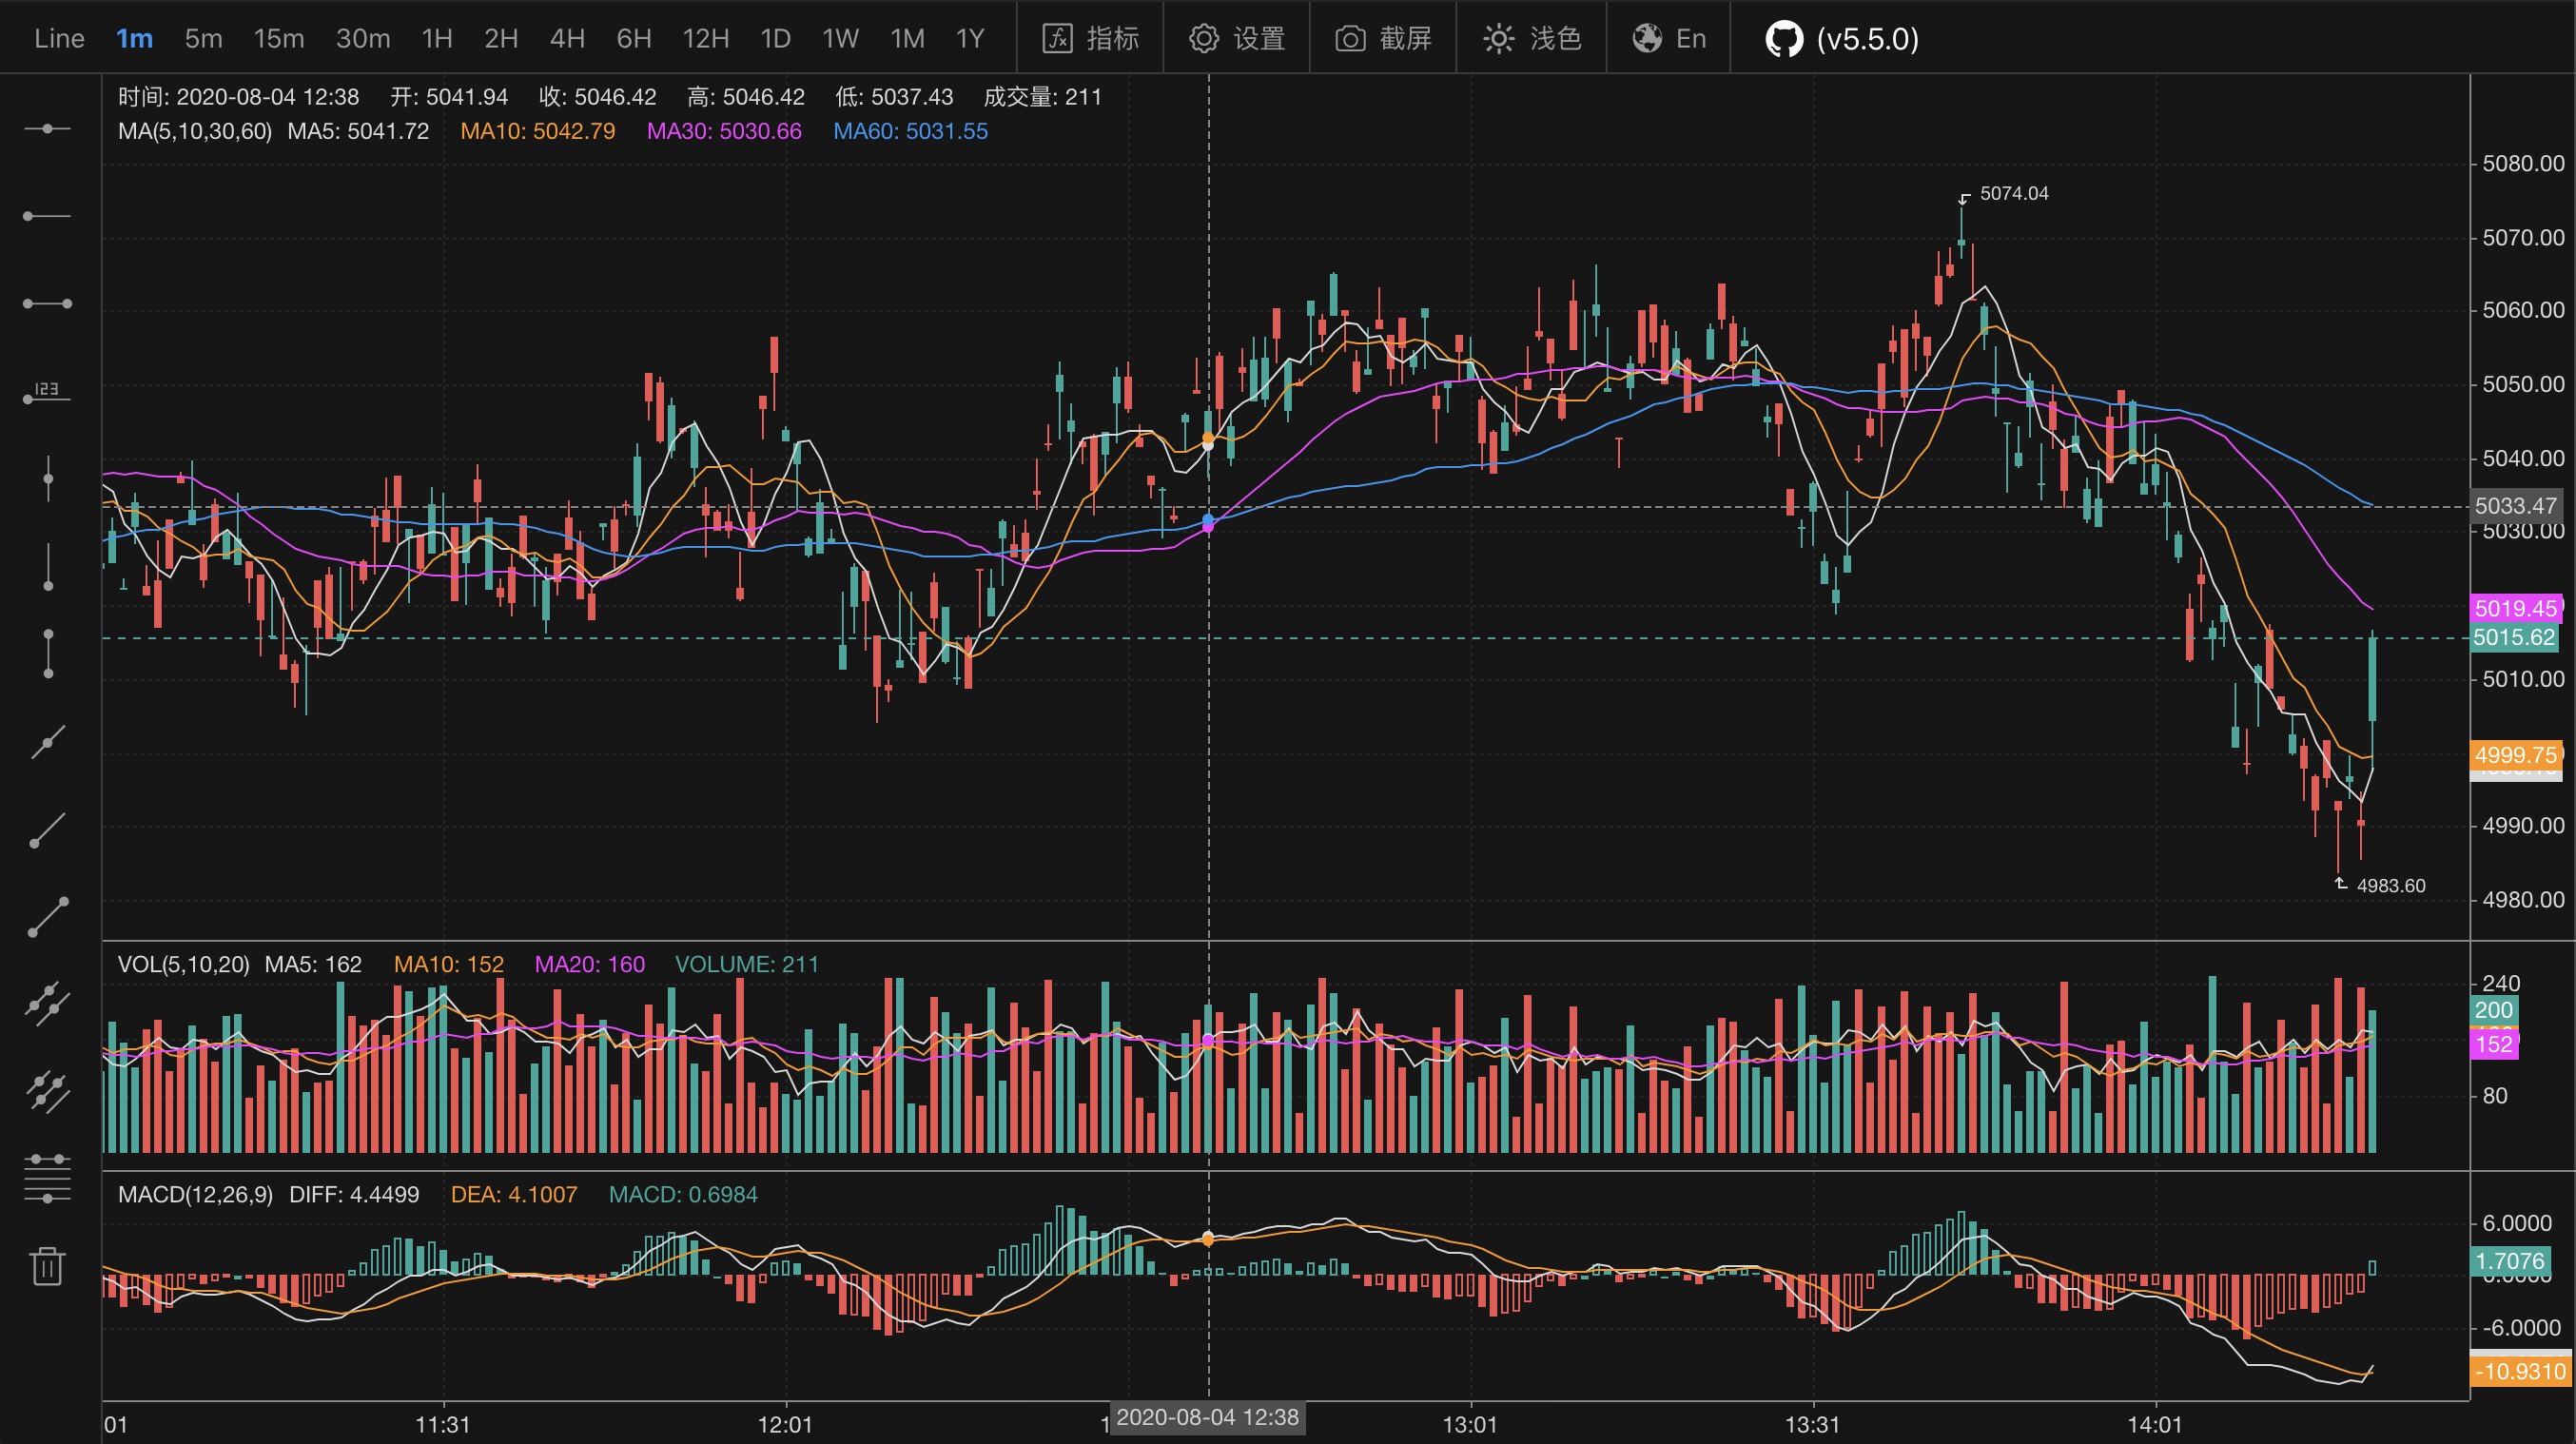The height and width of the screenshot is (1444, 2576).
Task: Select the horizontal straight line drawing tool
Action: point(47,129)
